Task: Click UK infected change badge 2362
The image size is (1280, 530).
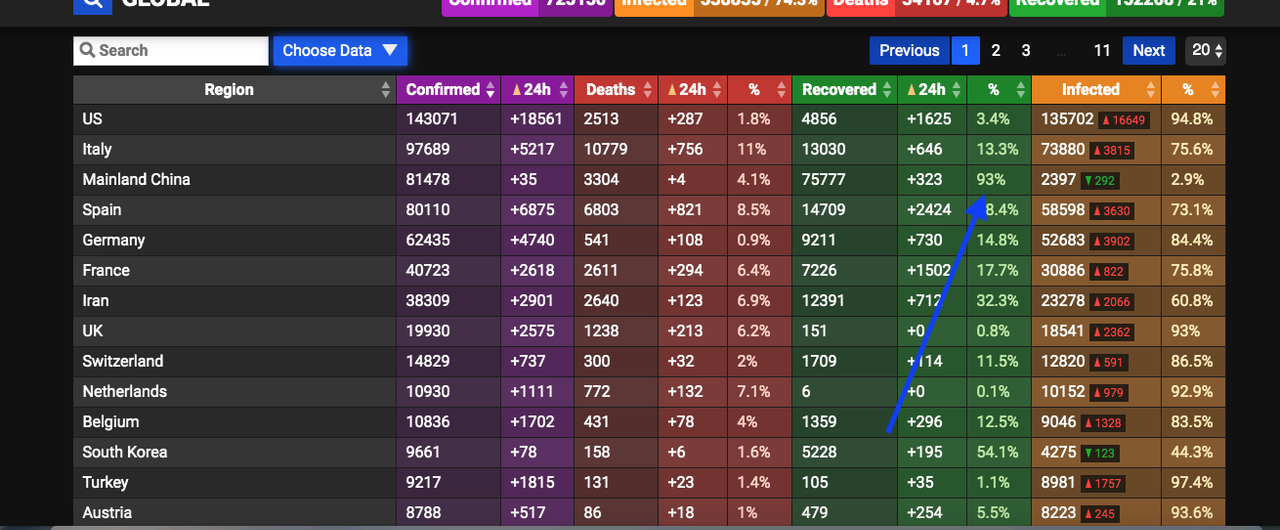Action: coord(1111,332)
